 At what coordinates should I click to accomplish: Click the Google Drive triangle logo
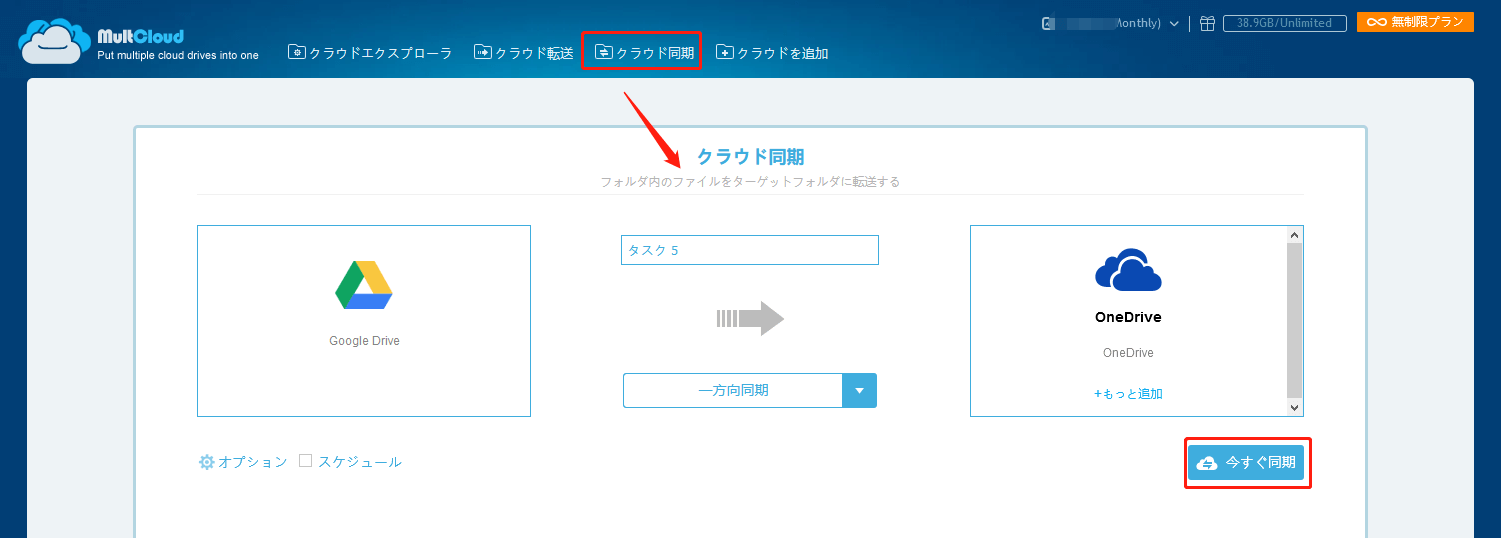pos(364,285)
